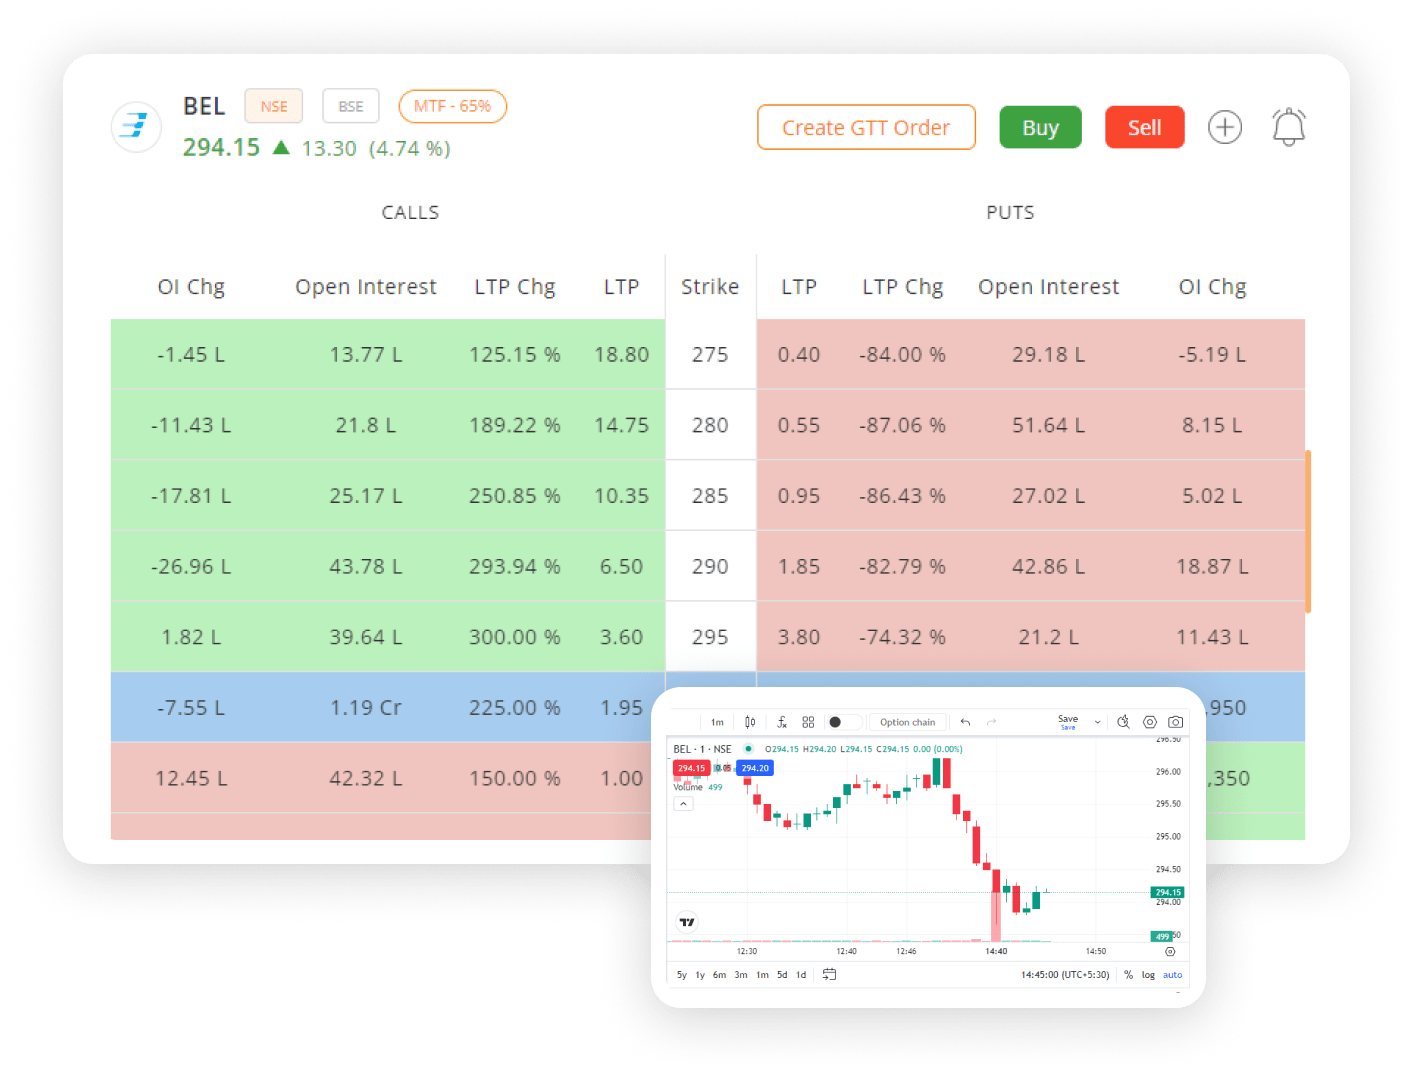Screen dimensions: 1409x1076
Task: Open chart settings hexagon icon
Action: click(1150, 722)
